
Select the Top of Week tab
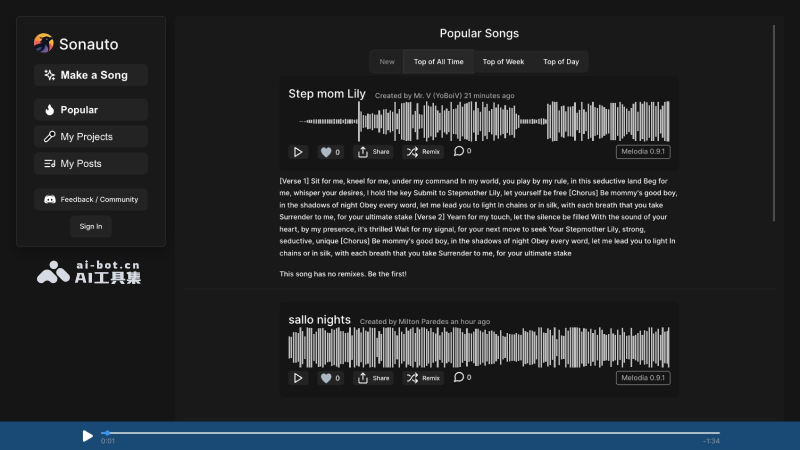tap(503, 62)
